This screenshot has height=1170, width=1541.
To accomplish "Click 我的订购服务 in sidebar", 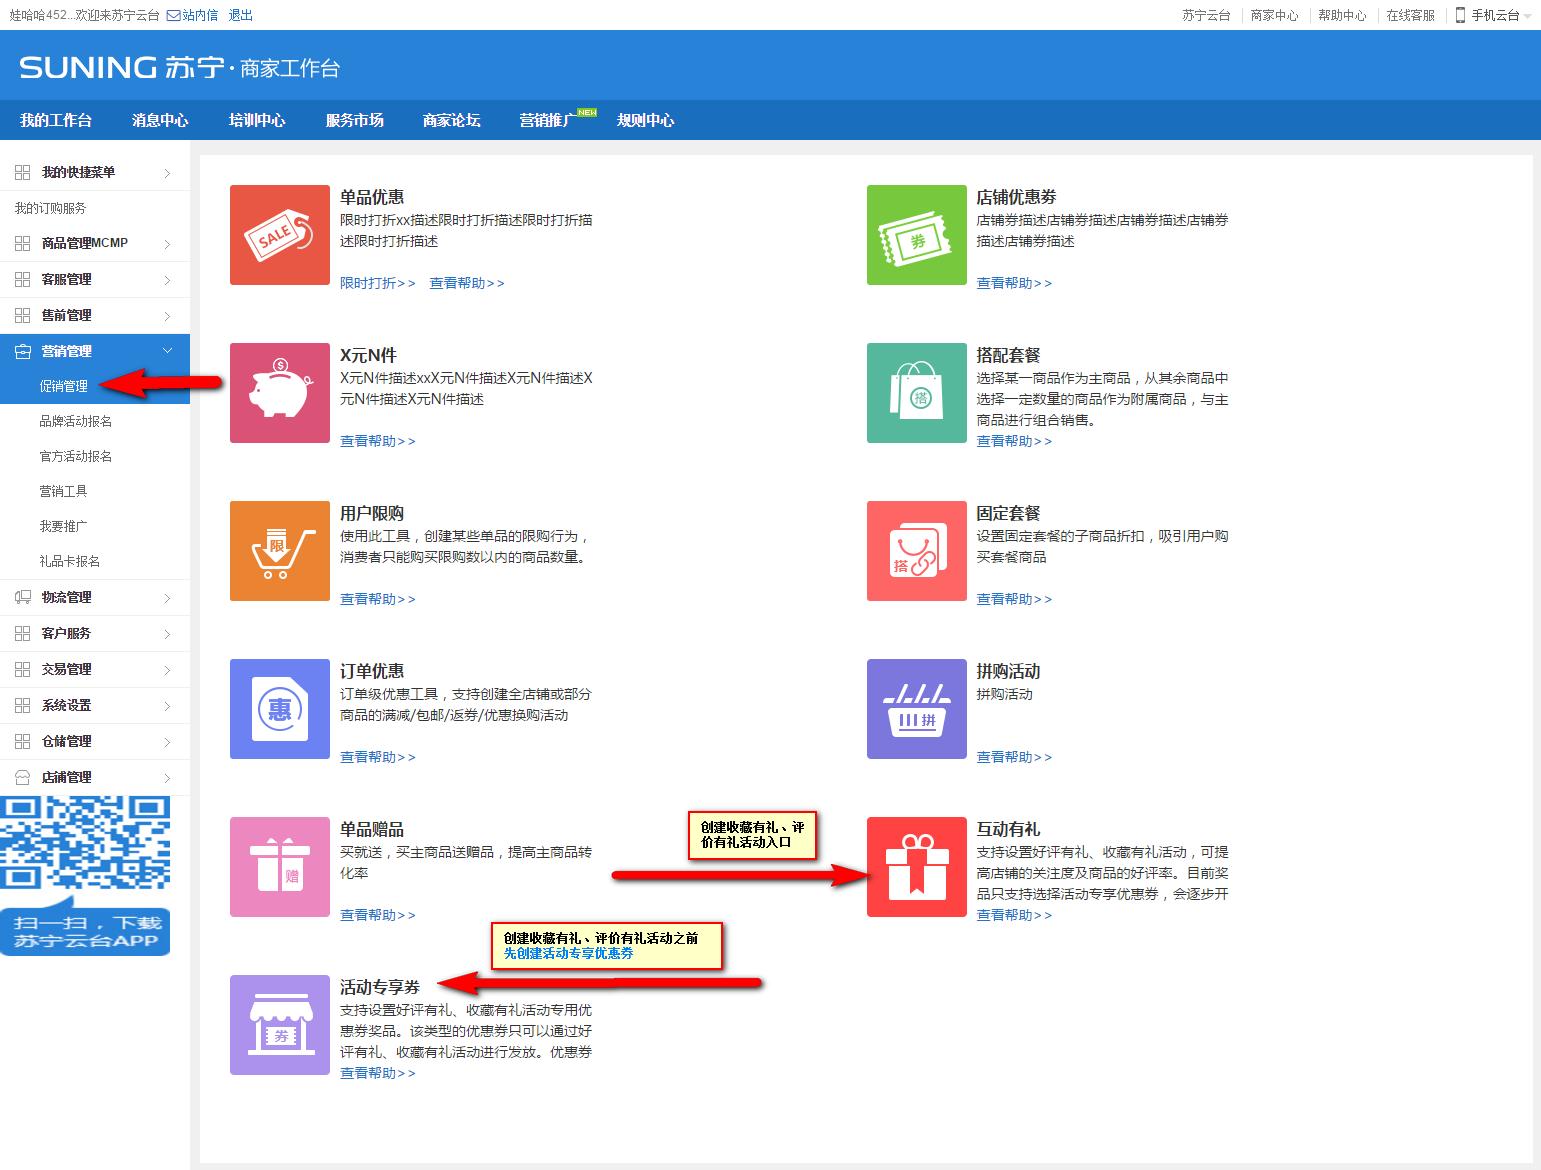I will click(x=50, y=208).
